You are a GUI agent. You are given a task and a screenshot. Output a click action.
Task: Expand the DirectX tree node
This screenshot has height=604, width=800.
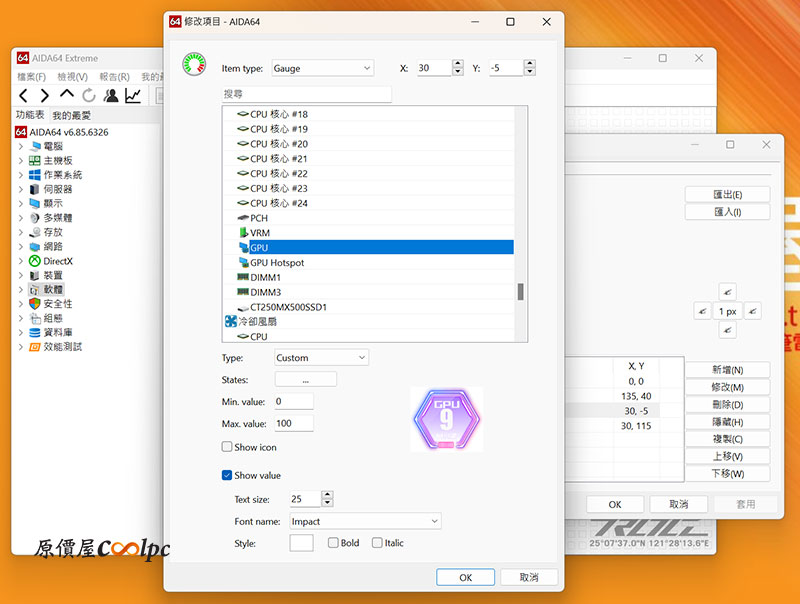click(x=21, y=261)
